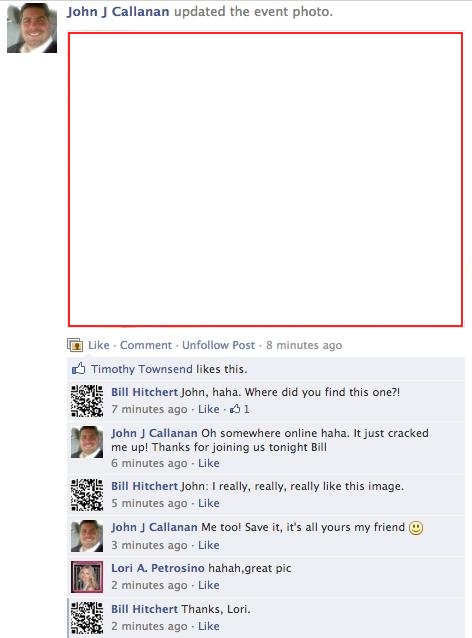This screenshot has height=638, width=472.
Task: Open Lori A. Petrosino's name link
Action: 158,568
